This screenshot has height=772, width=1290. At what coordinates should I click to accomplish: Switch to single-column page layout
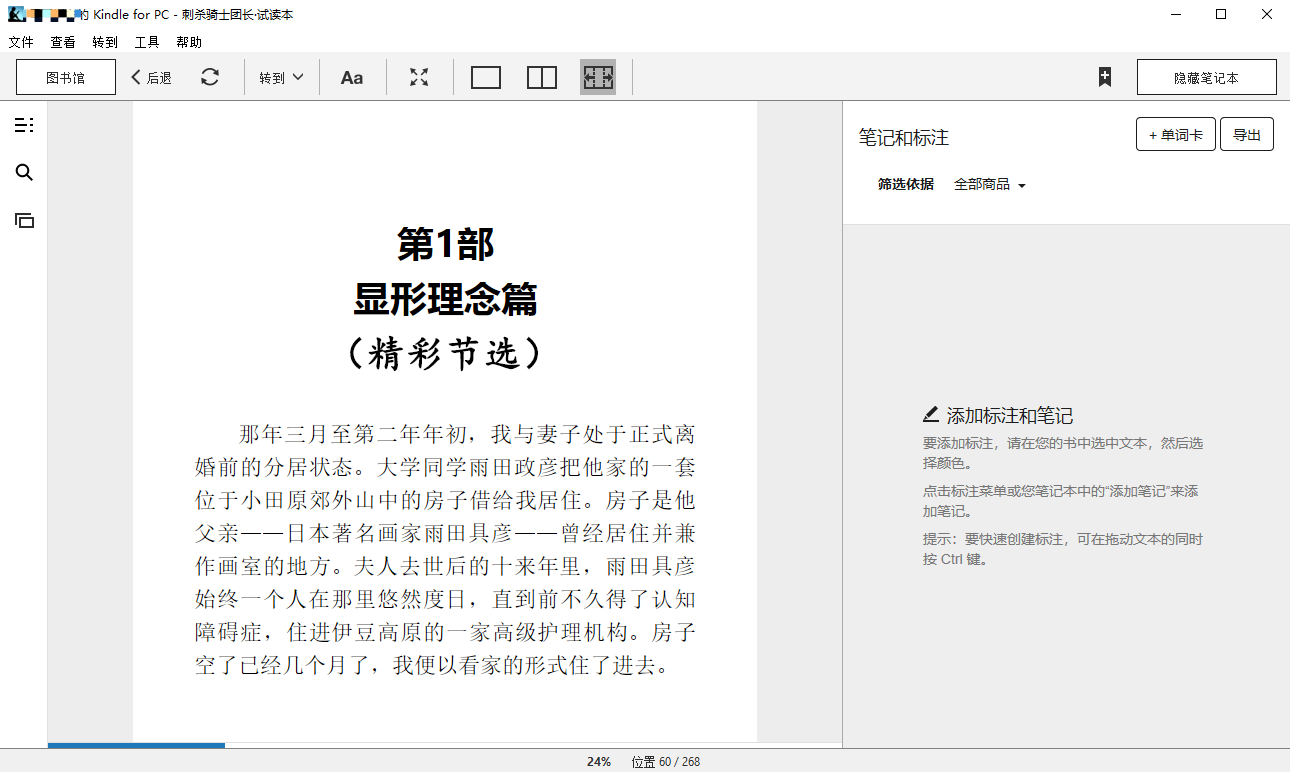point(486,77)
